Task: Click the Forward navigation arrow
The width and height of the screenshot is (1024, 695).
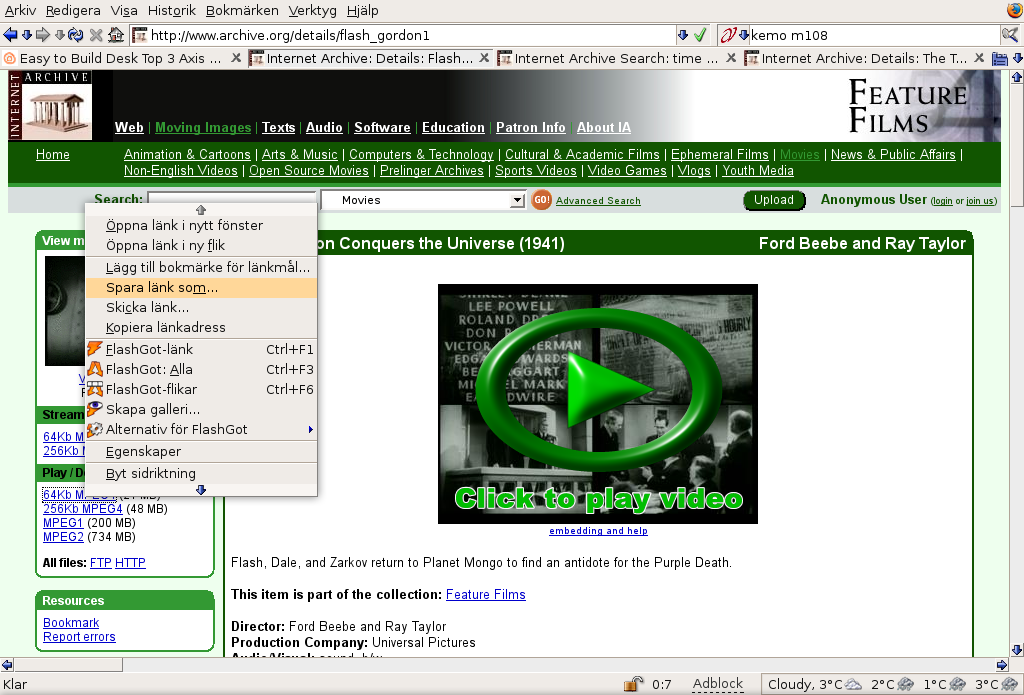Action: click(43, 35)
